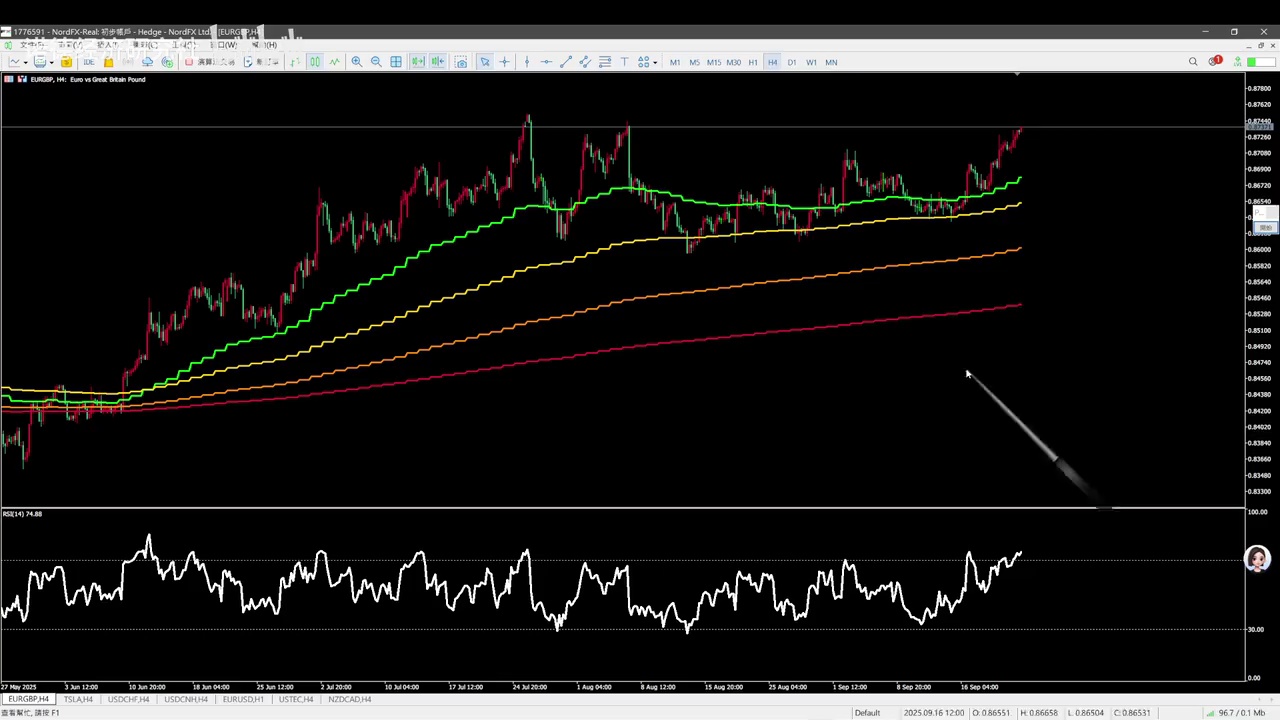Draw a horizontal line on chart

click(546, 62)
